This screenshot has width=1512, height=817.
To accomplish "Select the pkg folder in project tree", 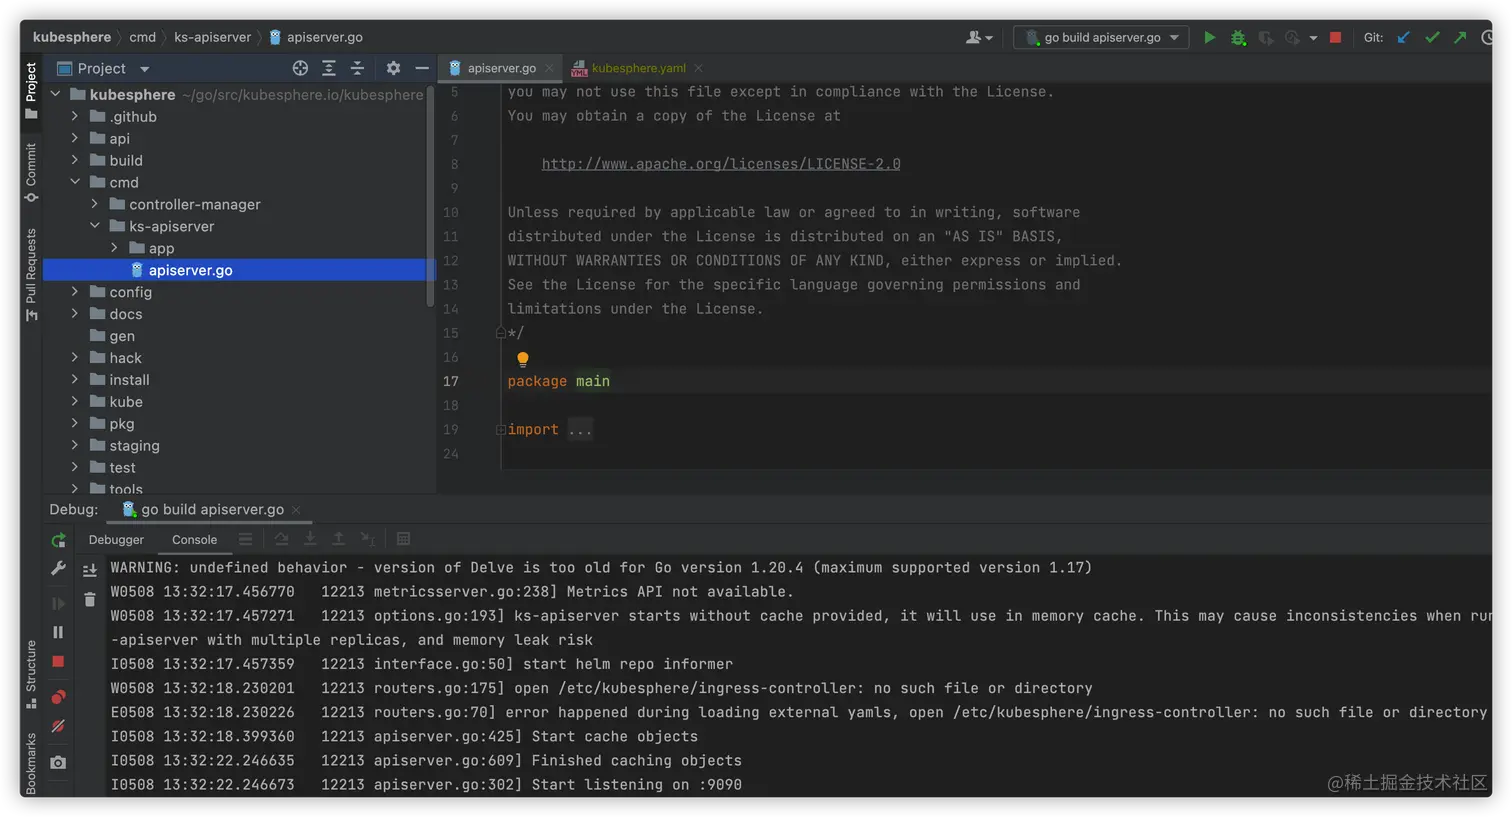I will [x=122, y=424].
